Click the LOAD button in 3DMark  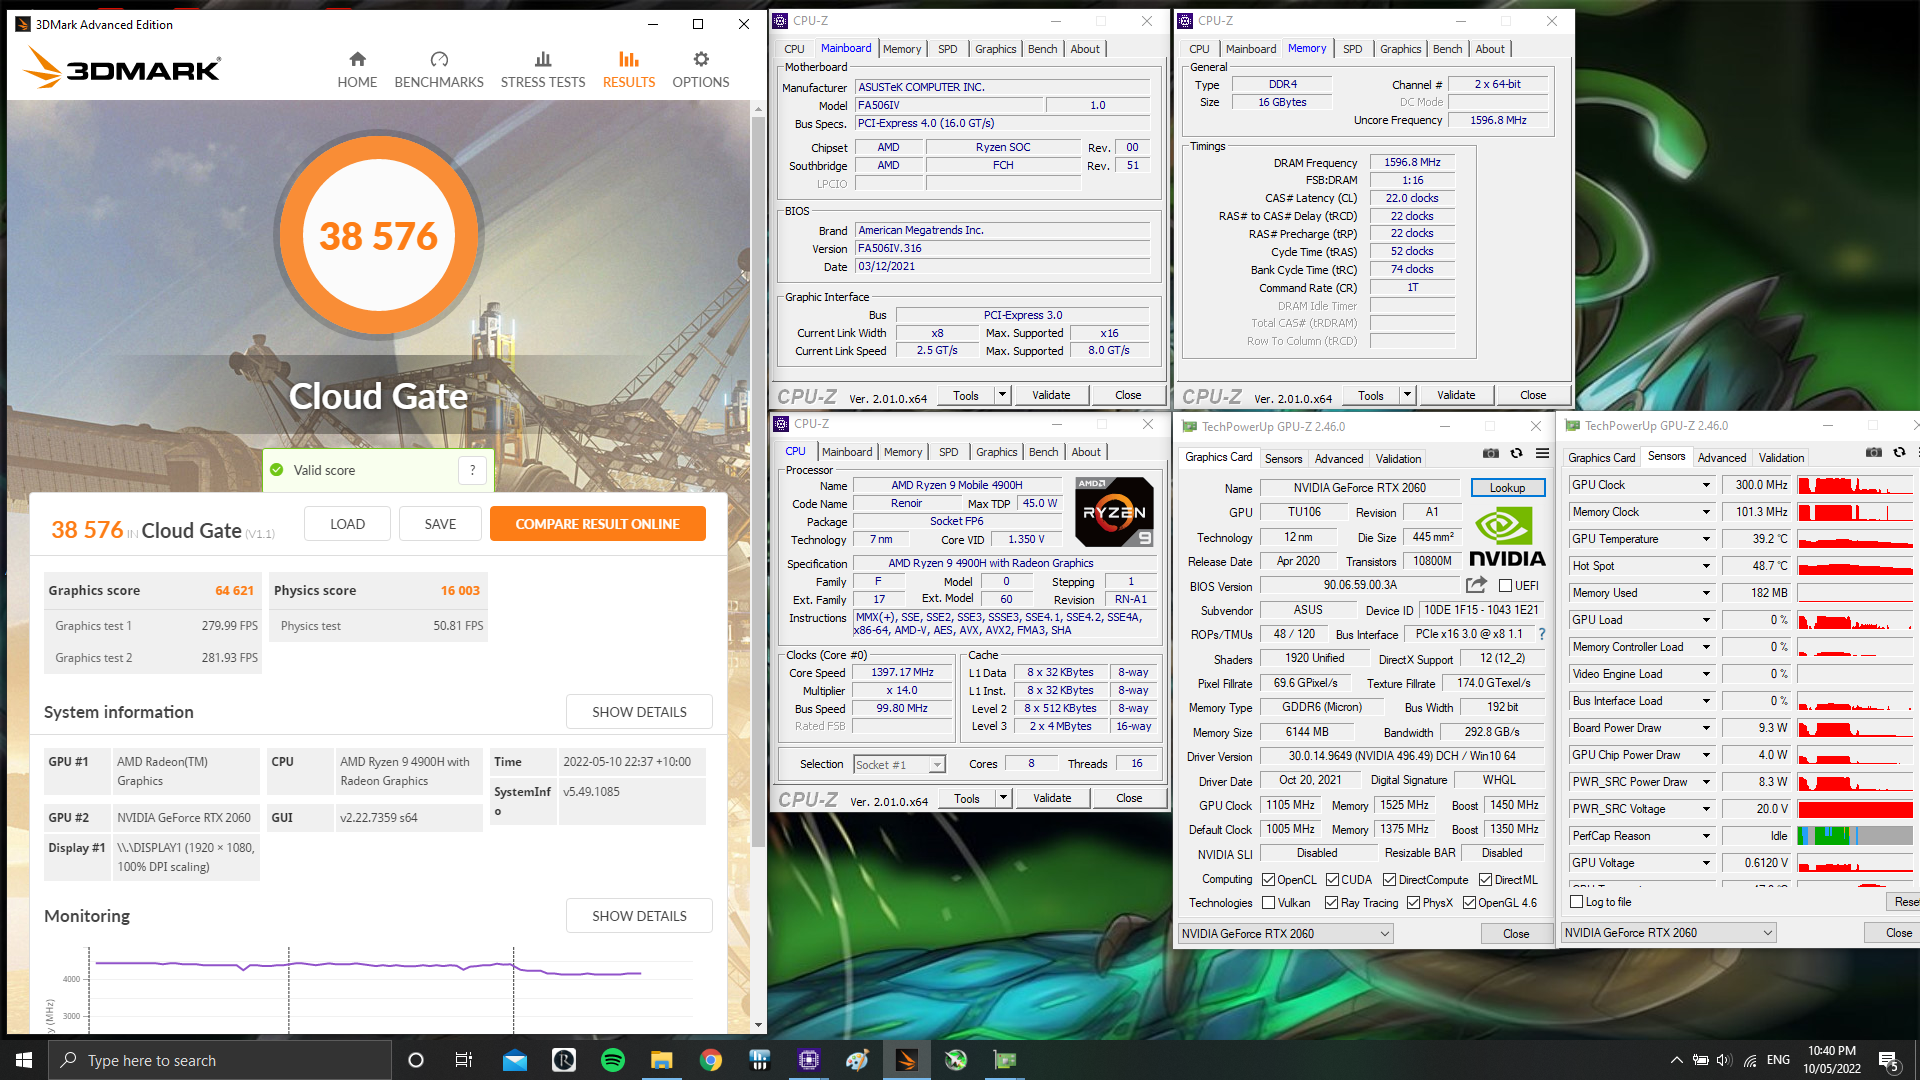coord(347,524)
